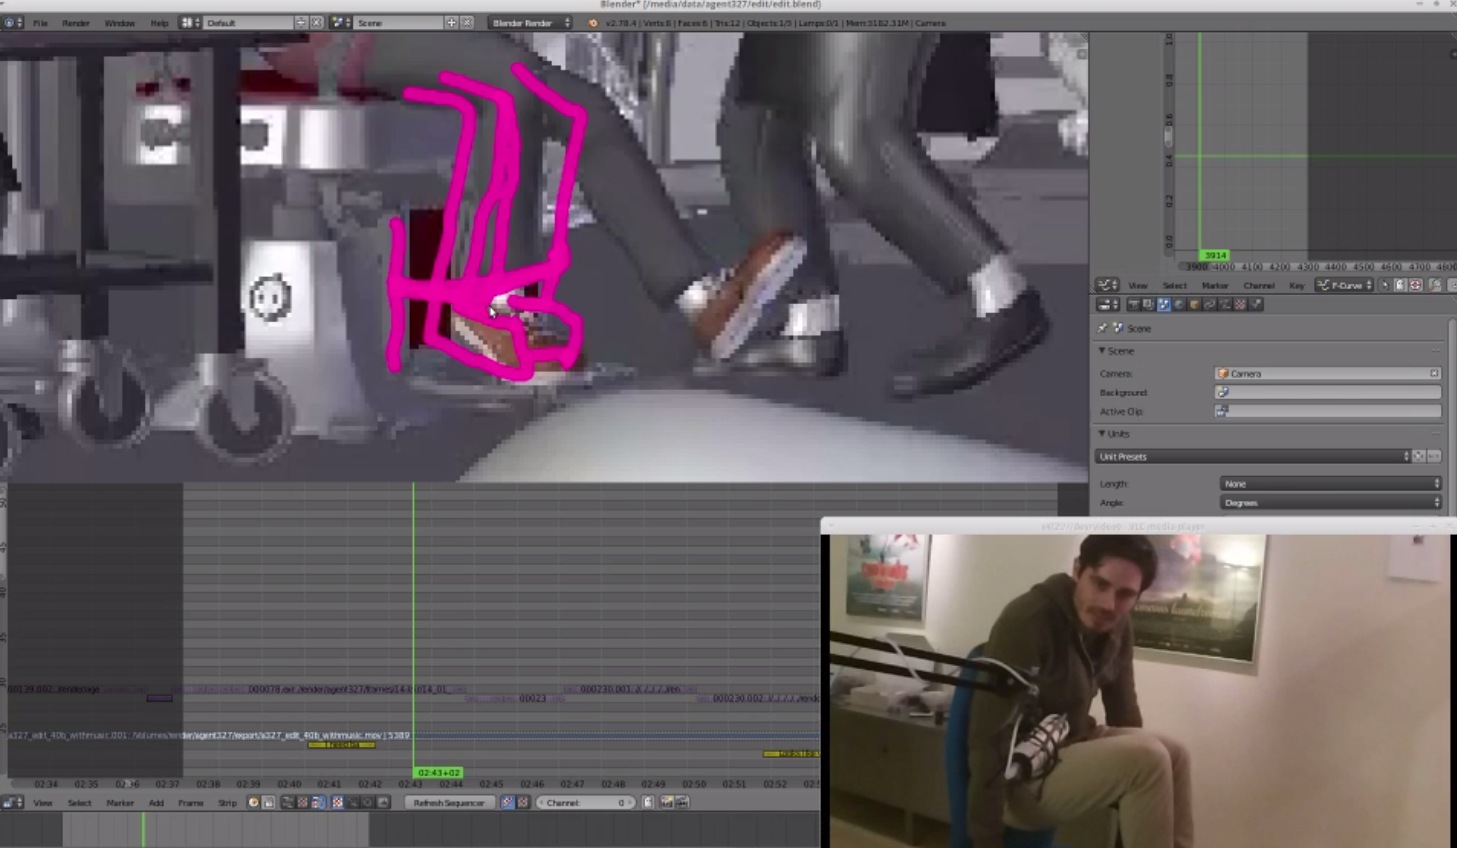1457x848 pixels.
Task: Click the Render properties tab icon
Action: pyautogui.click(x=1133, y=305)
